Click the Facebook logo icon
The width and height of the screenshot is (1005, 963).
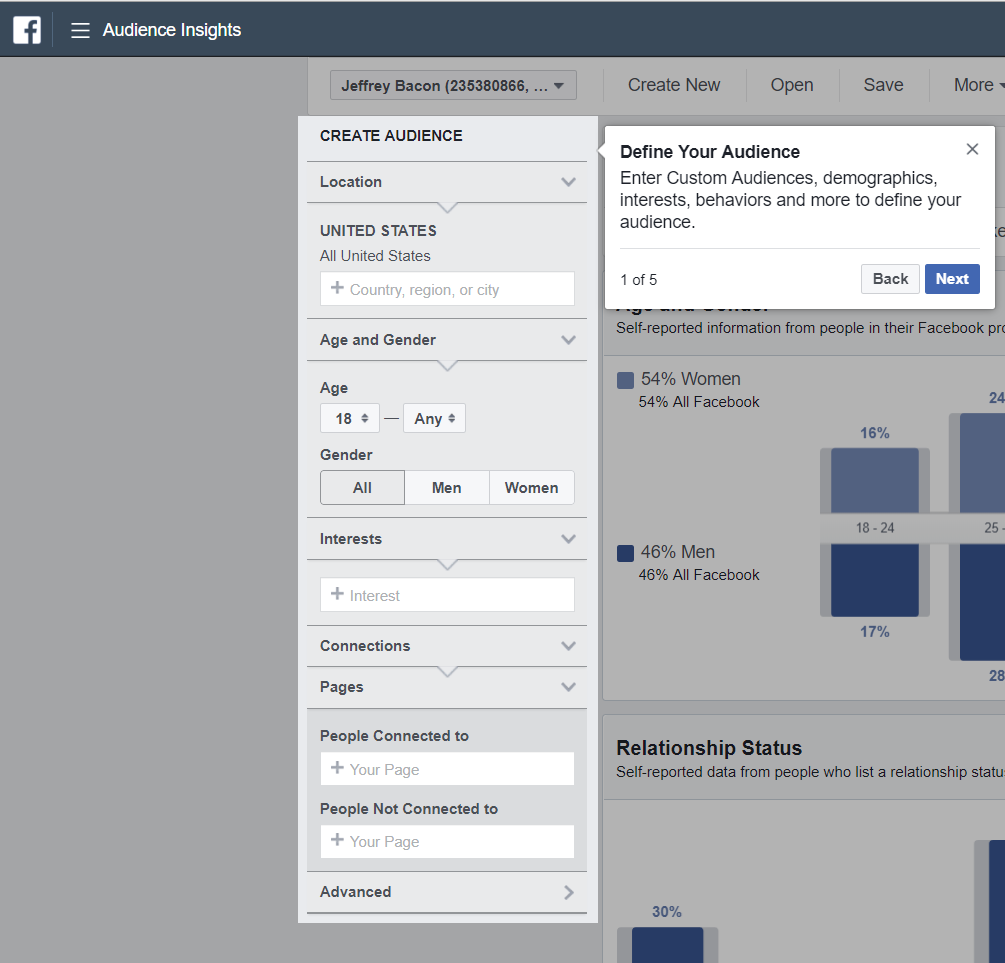click(27, 30)
